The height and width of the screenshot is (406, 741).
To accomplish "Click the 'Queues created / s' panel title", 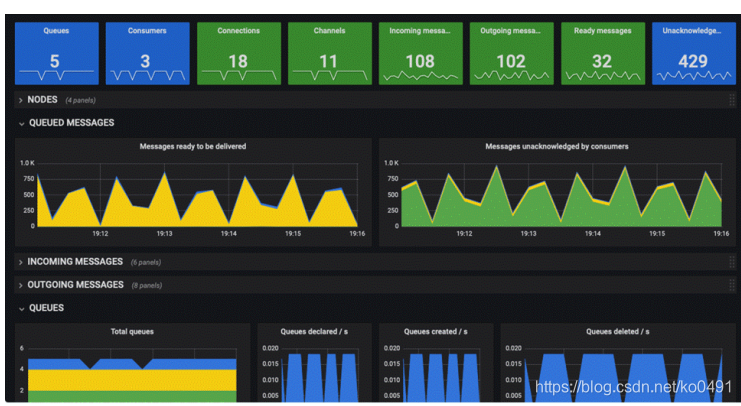I will [435, 331].
